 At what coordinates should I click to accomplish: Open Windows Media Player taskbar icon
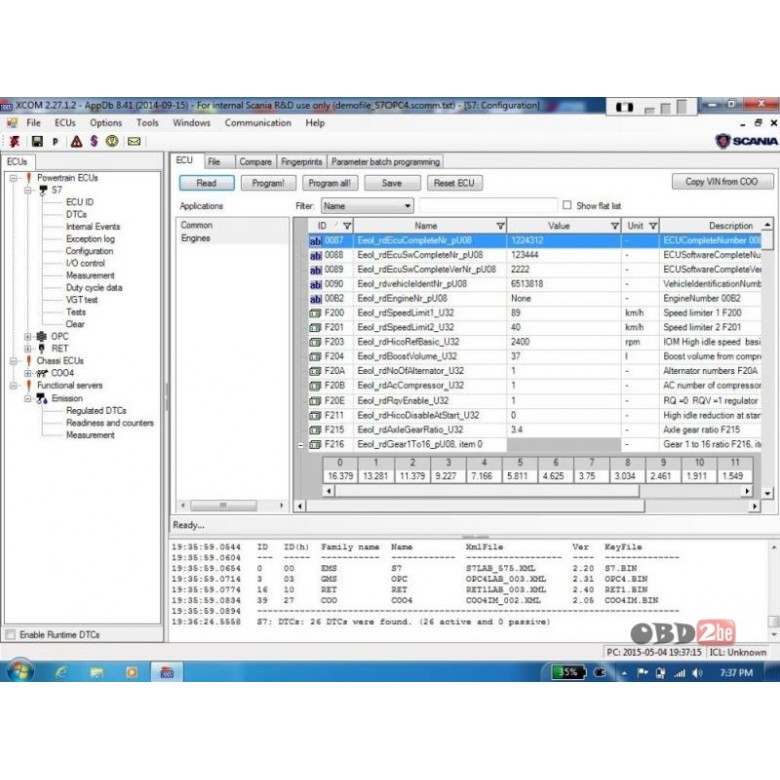coord(132,673)
